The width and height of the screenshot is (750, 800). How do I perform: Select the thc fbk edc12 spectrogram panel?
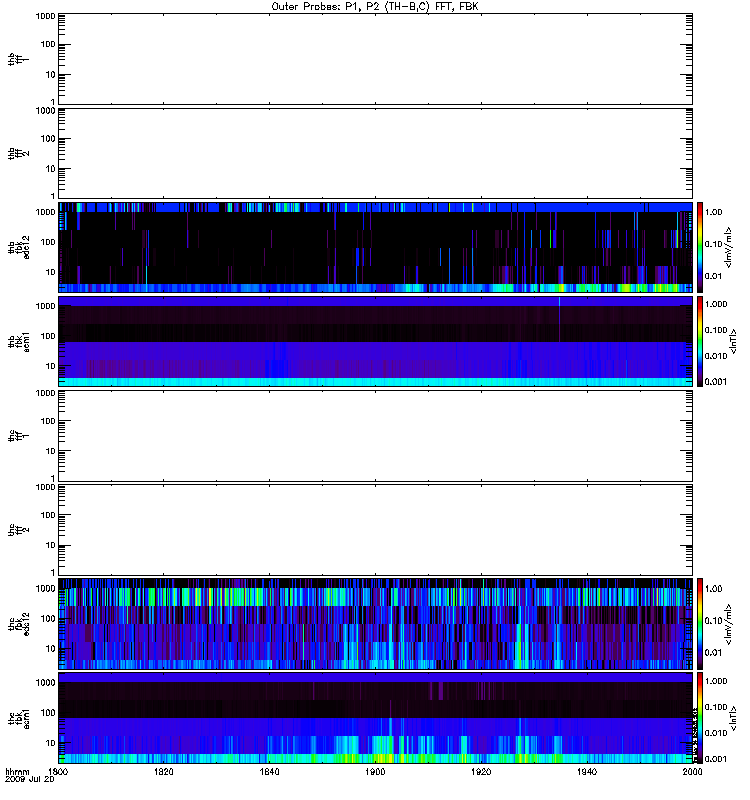pyautogui.click(x=376, y=624)
